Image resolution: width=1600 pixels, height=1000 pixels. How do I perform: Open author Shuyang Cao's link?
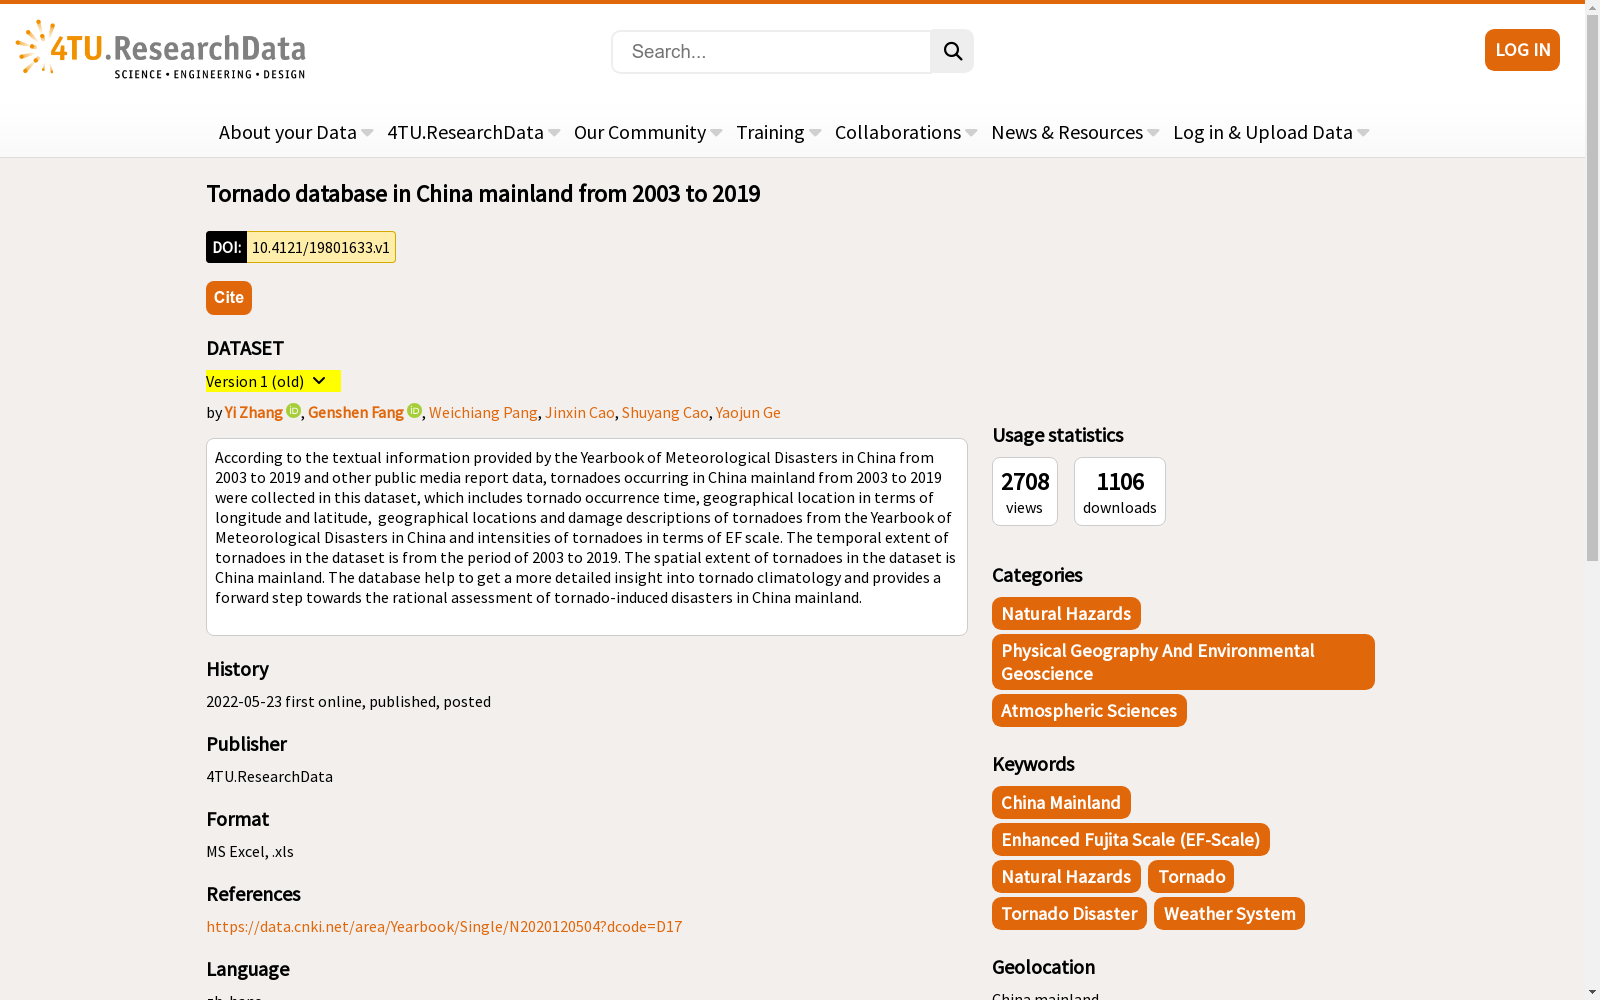(x=665, y=412)
